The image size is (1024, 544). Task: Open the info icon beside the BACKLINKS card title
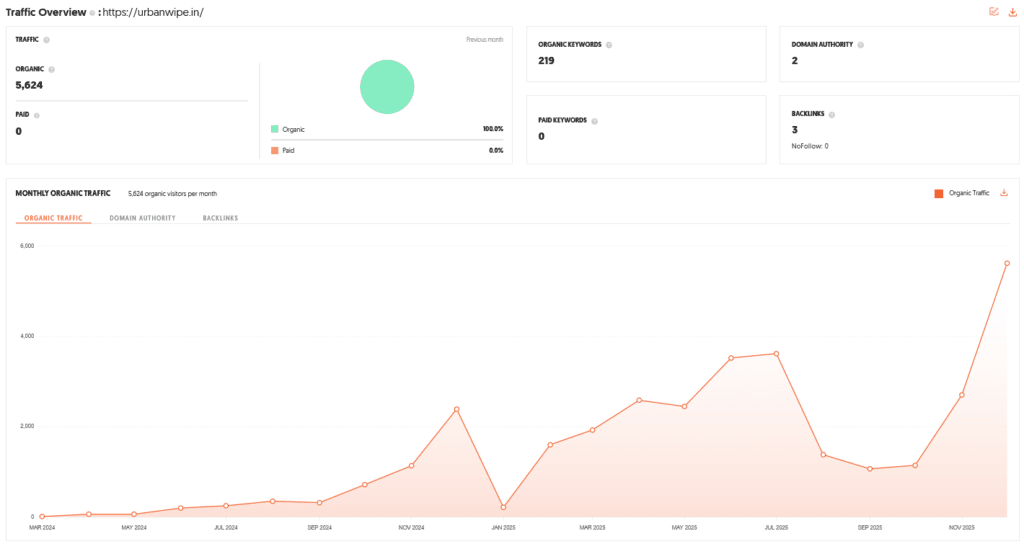click(x=831, y=114)
